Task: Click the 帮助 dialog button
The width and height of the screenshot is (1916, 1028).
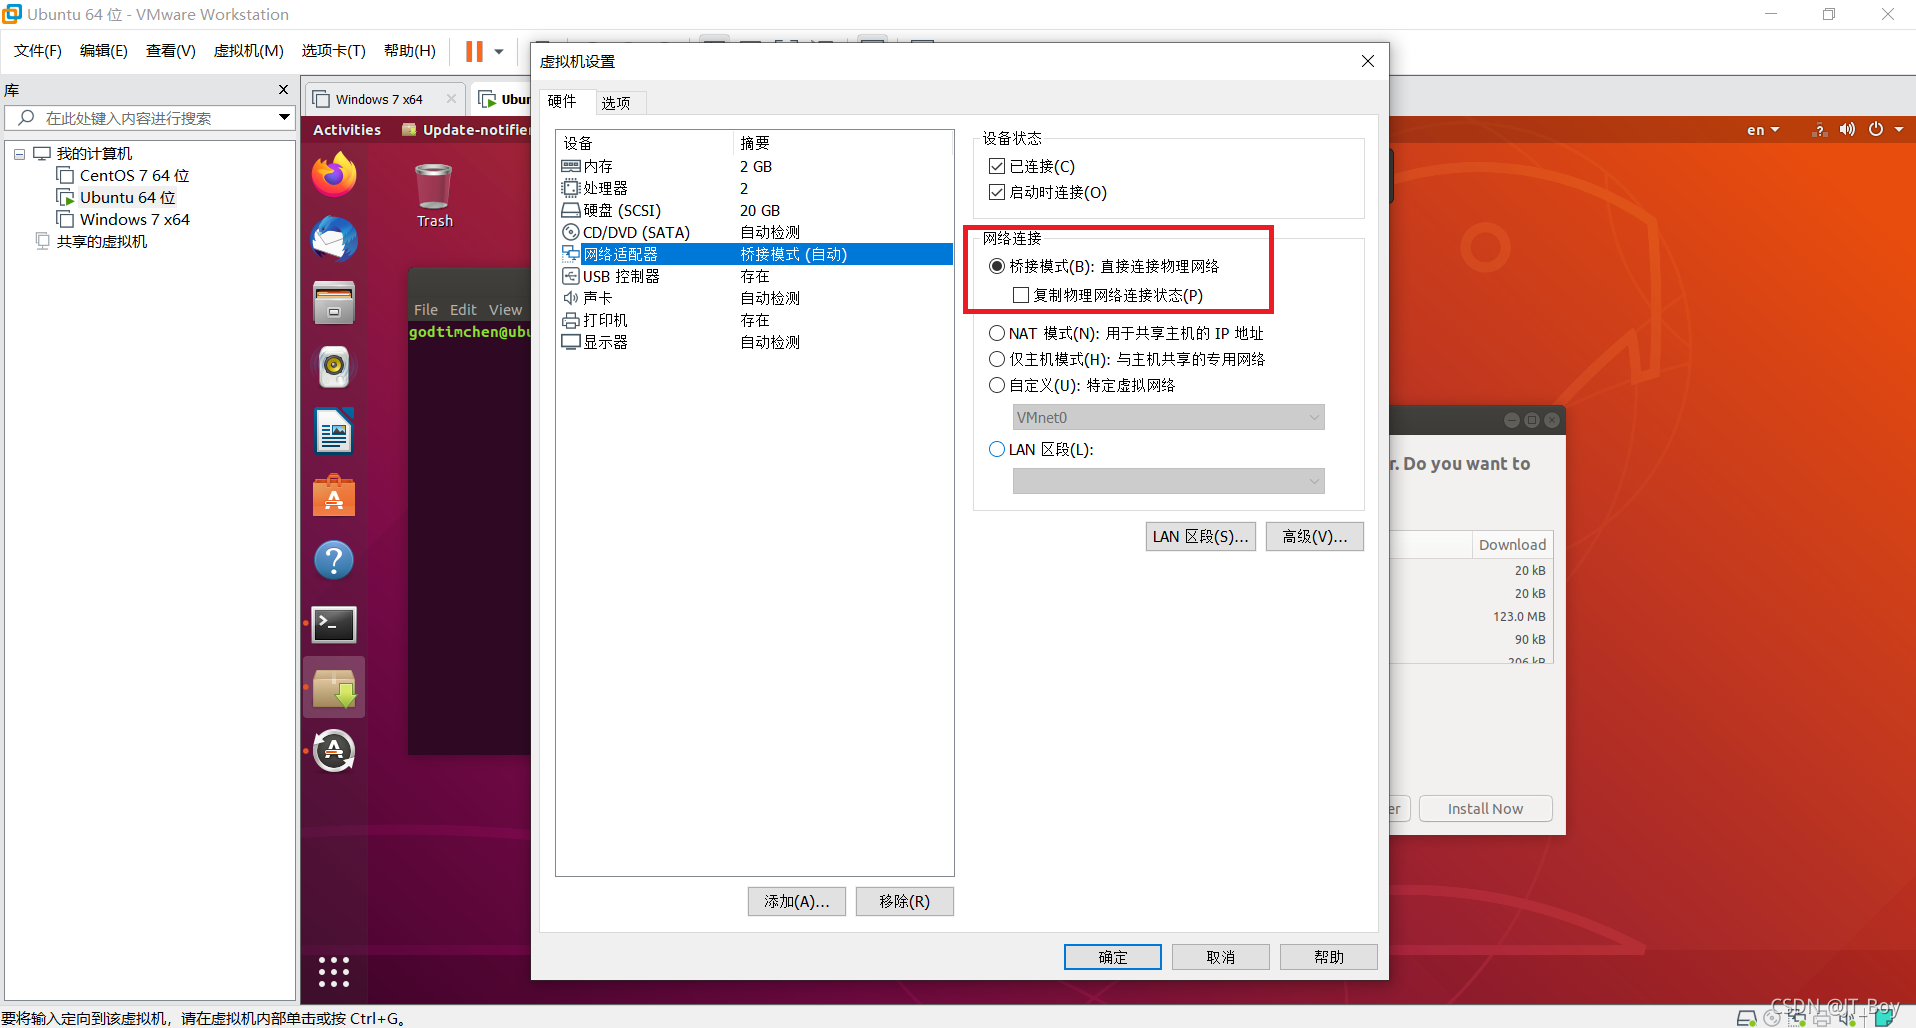Action: [1329, 957]
